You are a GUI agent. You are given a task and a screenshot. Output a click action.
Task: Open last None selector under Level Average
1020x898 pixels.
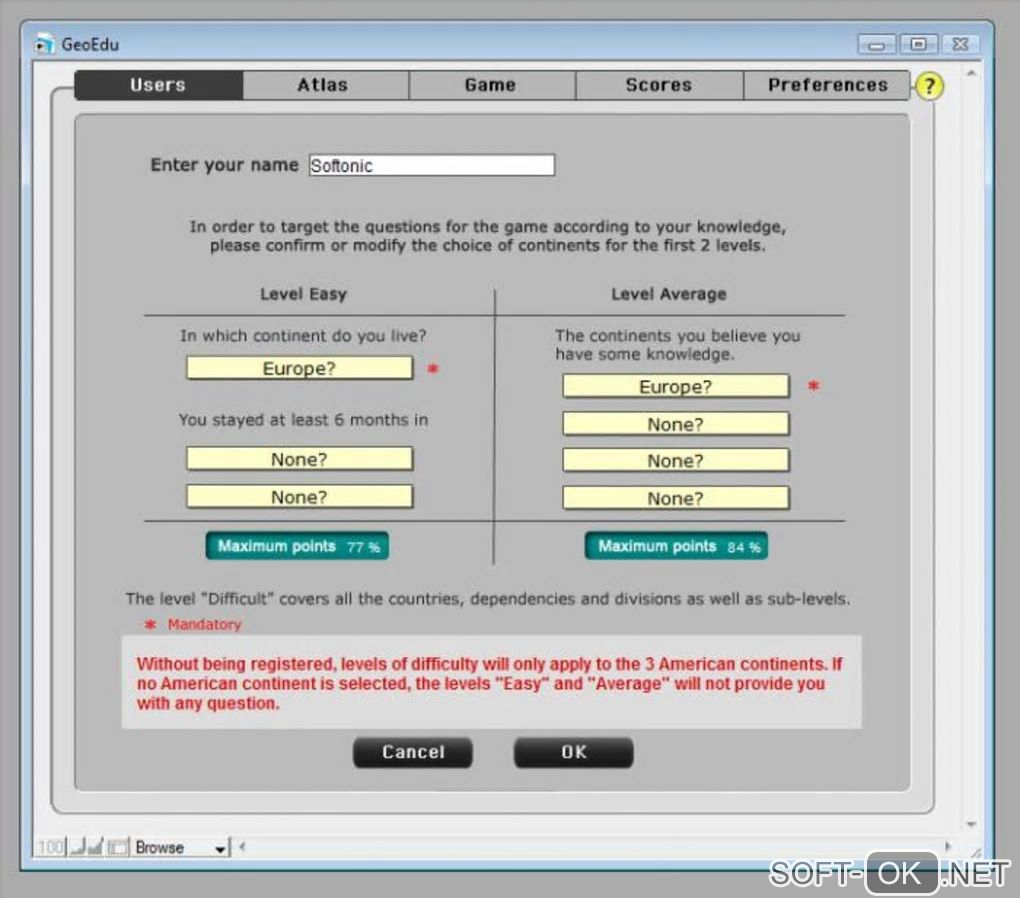pyautogui.click(x=675, y=498)
